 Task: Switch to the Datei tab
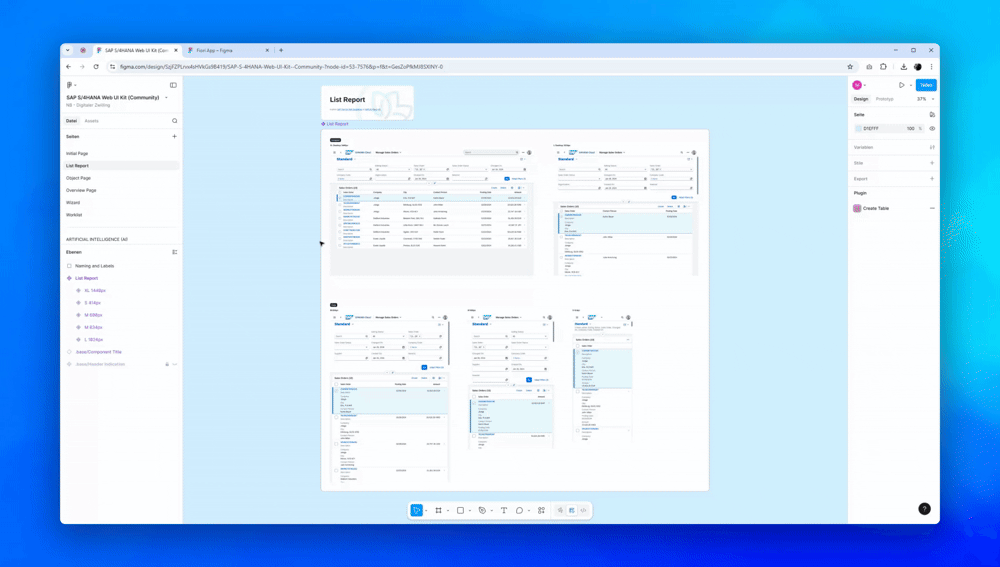(71, 121)
